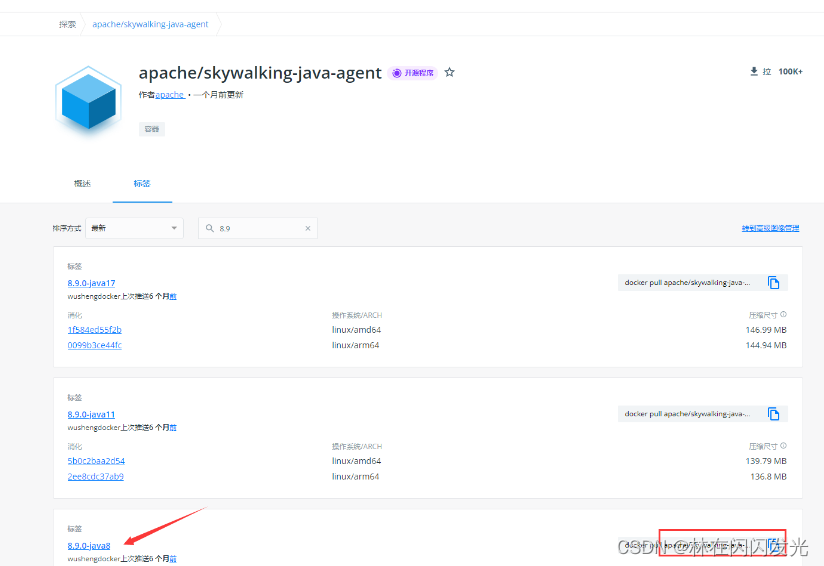Copy docker pull command for 8.9.0-java17

[773, 283]
